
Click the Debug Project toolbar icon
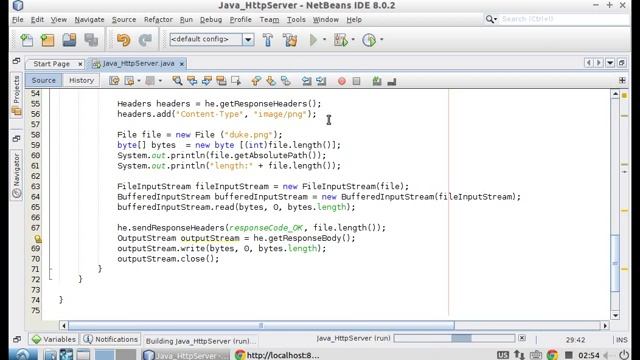[340, 40]
